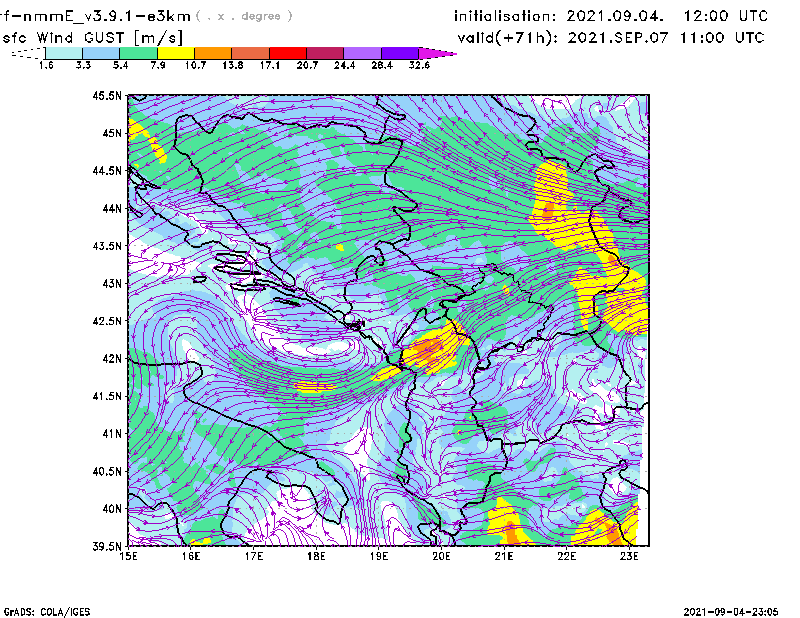Click the 'sfc Wind GUST [m/s]' title
Screen dimensions: 800x618
[x=92, y=38]
